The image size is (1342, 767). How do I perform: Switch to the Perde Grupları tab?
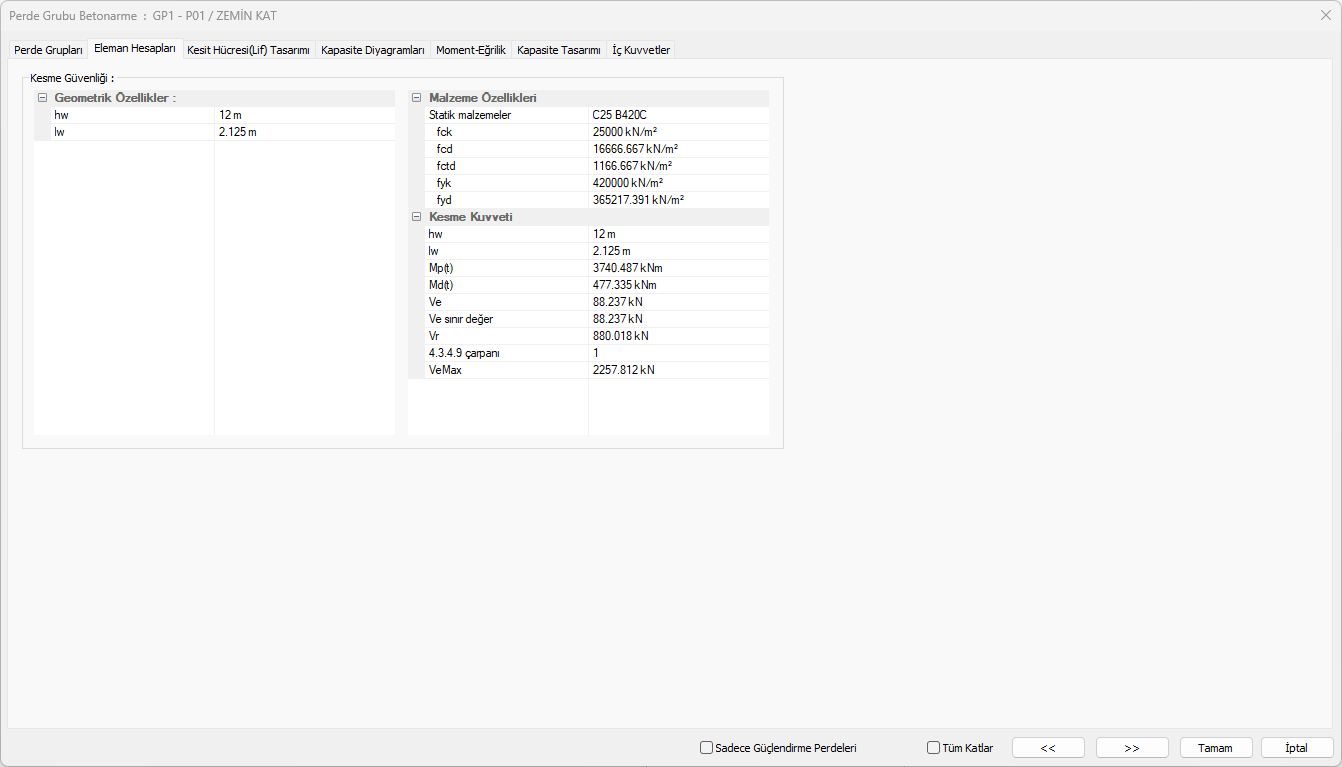pos(48,50)
